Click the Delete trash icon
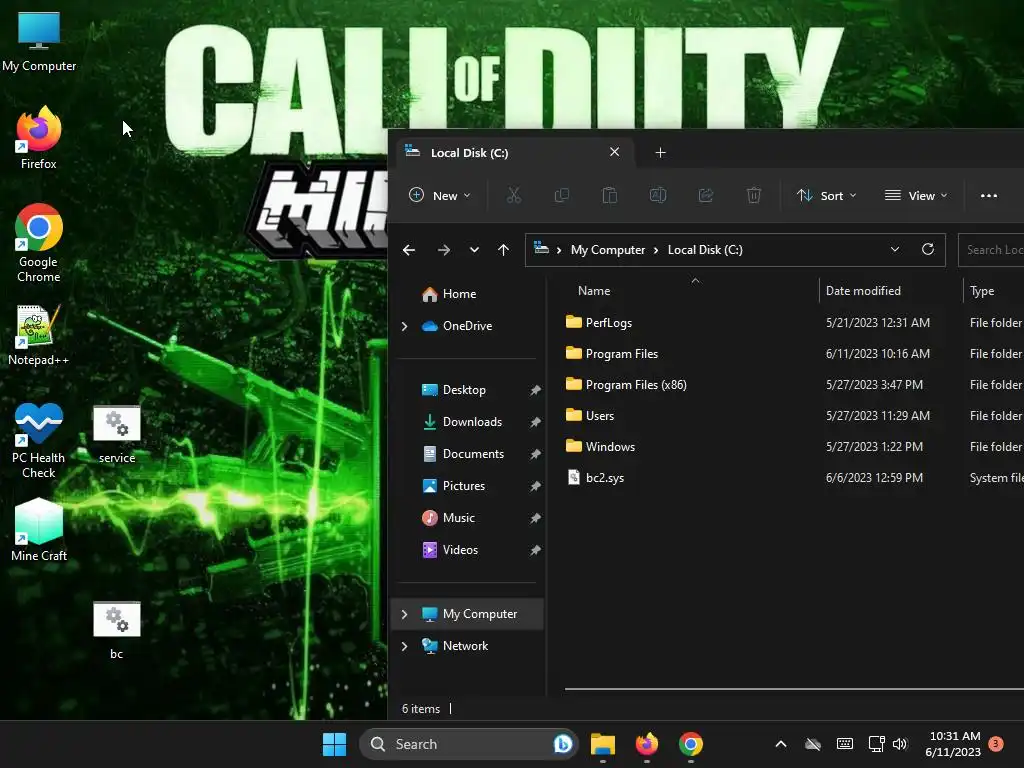 coord(754,195)
